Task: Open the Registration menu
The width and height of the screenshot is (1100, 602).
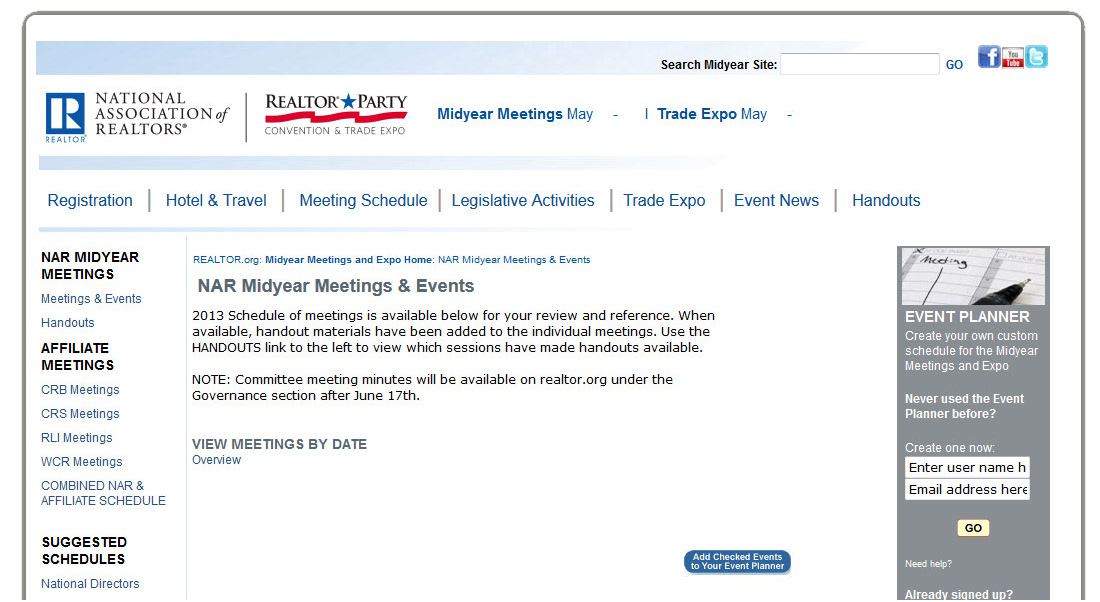Action: pyautogui.click(x=90, y=201)
